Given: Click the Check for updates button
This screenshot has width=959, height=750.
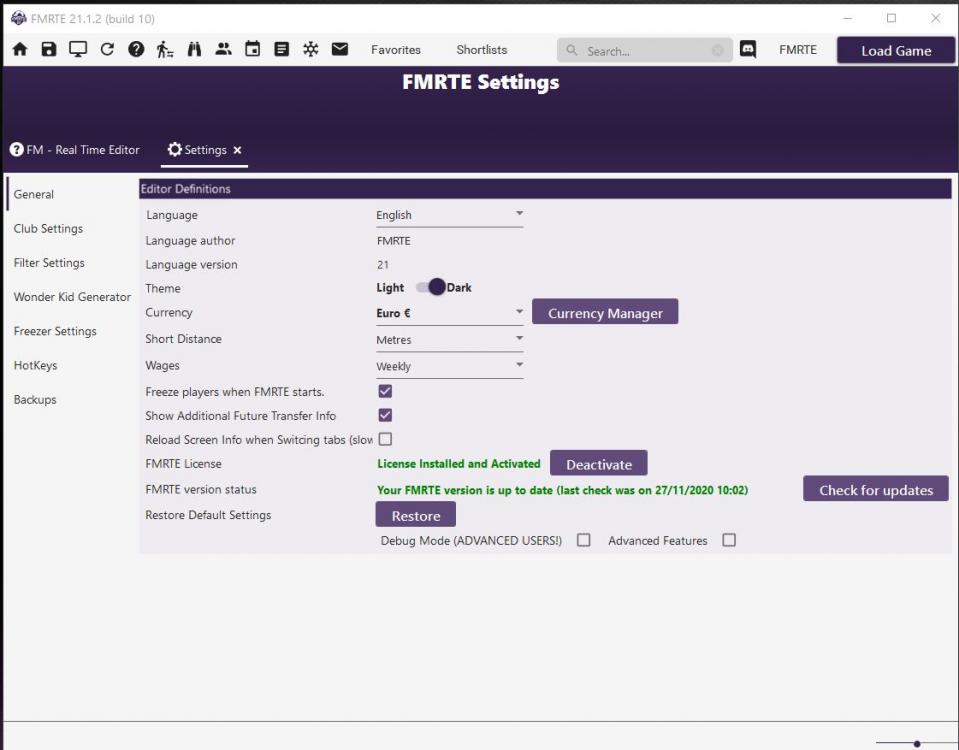Looking at the screenshot, I should pyautogui.click(x=875, y=490).
